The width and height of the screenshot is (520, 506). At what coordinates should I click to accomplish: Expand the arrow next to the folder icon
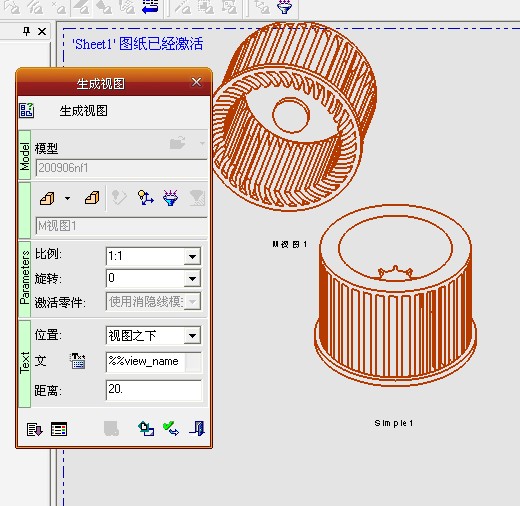pyautogui.click(x=202, y=144)
